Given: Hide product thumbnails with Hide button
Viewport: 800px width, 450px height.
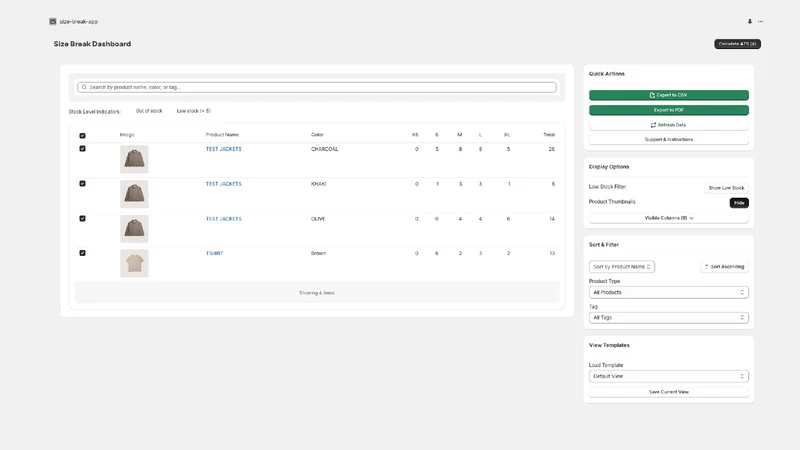Looking at the screenshot, I should pos(739,203).
